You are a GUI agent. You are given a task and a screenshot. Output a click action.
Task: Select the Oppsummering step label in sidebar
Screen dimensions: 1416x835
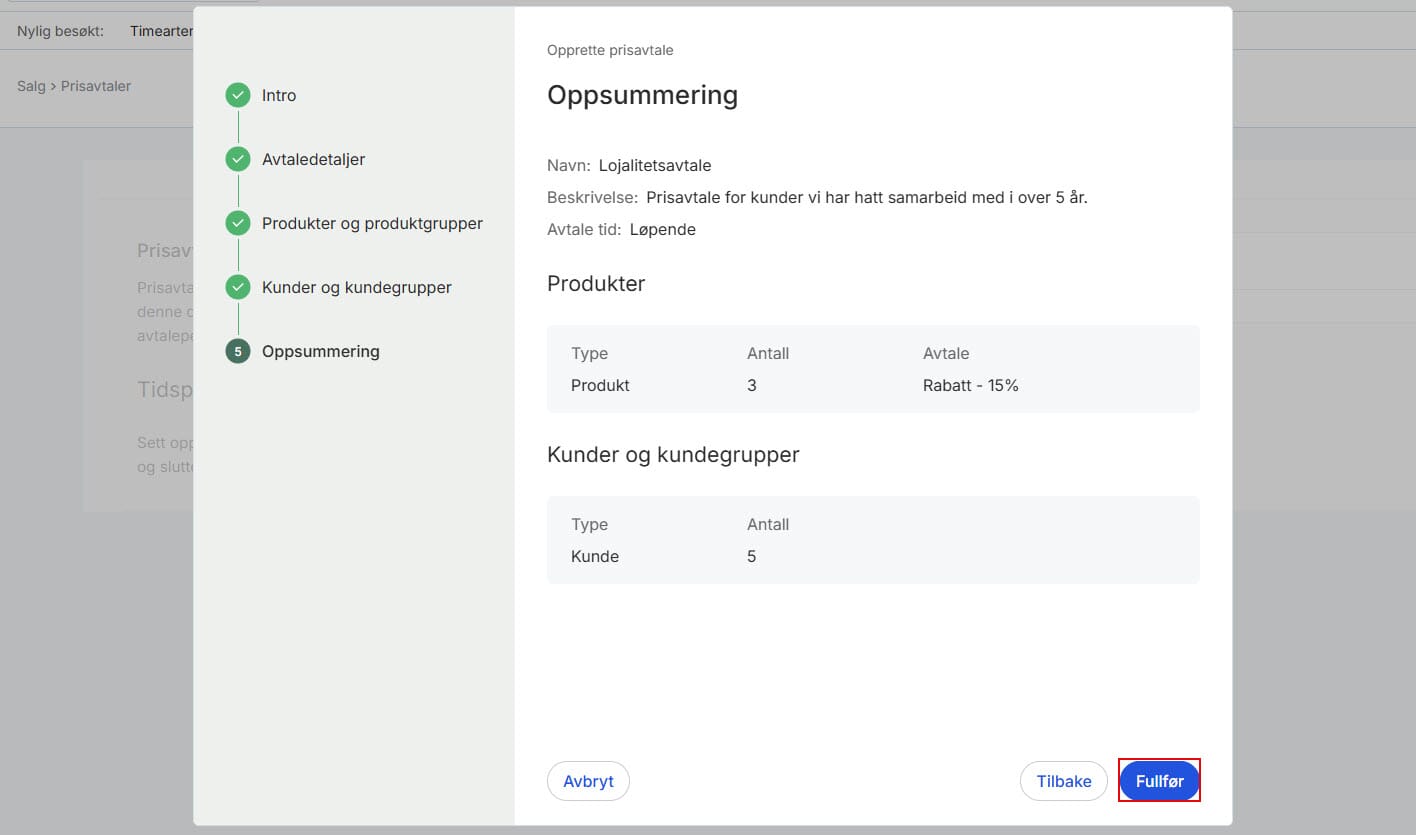tap(320, 352)
